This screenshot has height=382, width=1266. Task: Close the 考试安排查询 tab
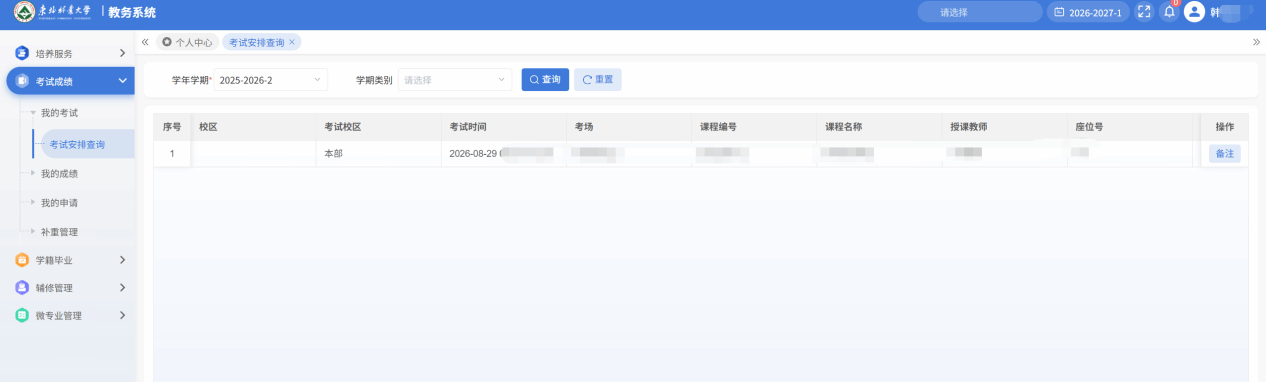coord(292,43)
